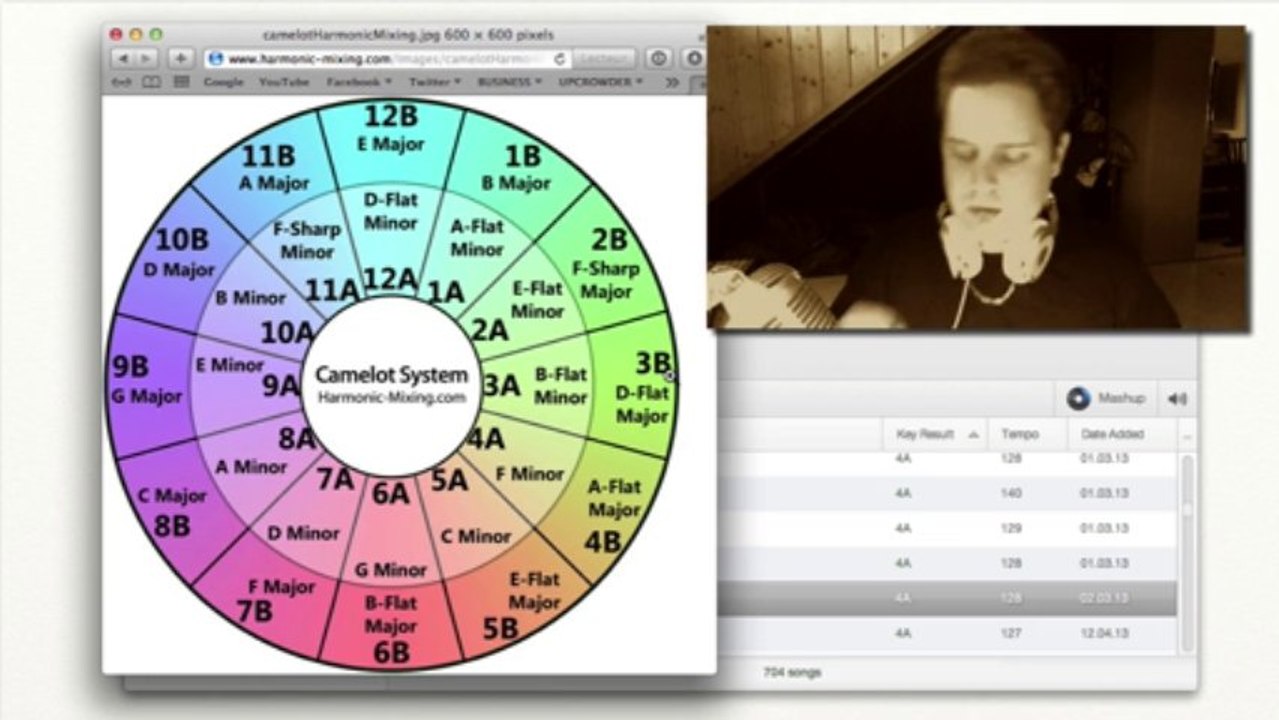Viewport: 1279px width, 720px height.
Task: Toggle the speaker volume icon
Action: pyautogui.click(x=1177, y=399)
